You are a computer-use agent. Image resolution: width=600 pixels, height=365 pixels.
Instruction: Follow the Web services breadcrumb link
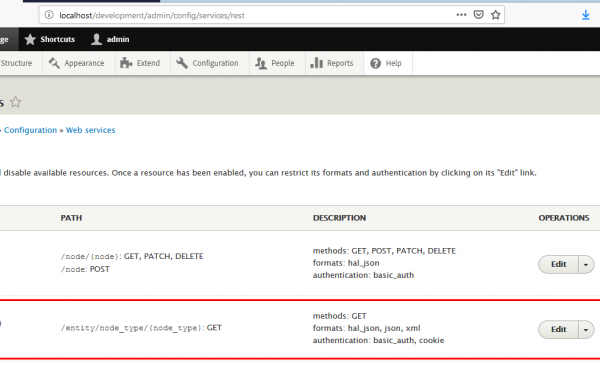[90, 130]
